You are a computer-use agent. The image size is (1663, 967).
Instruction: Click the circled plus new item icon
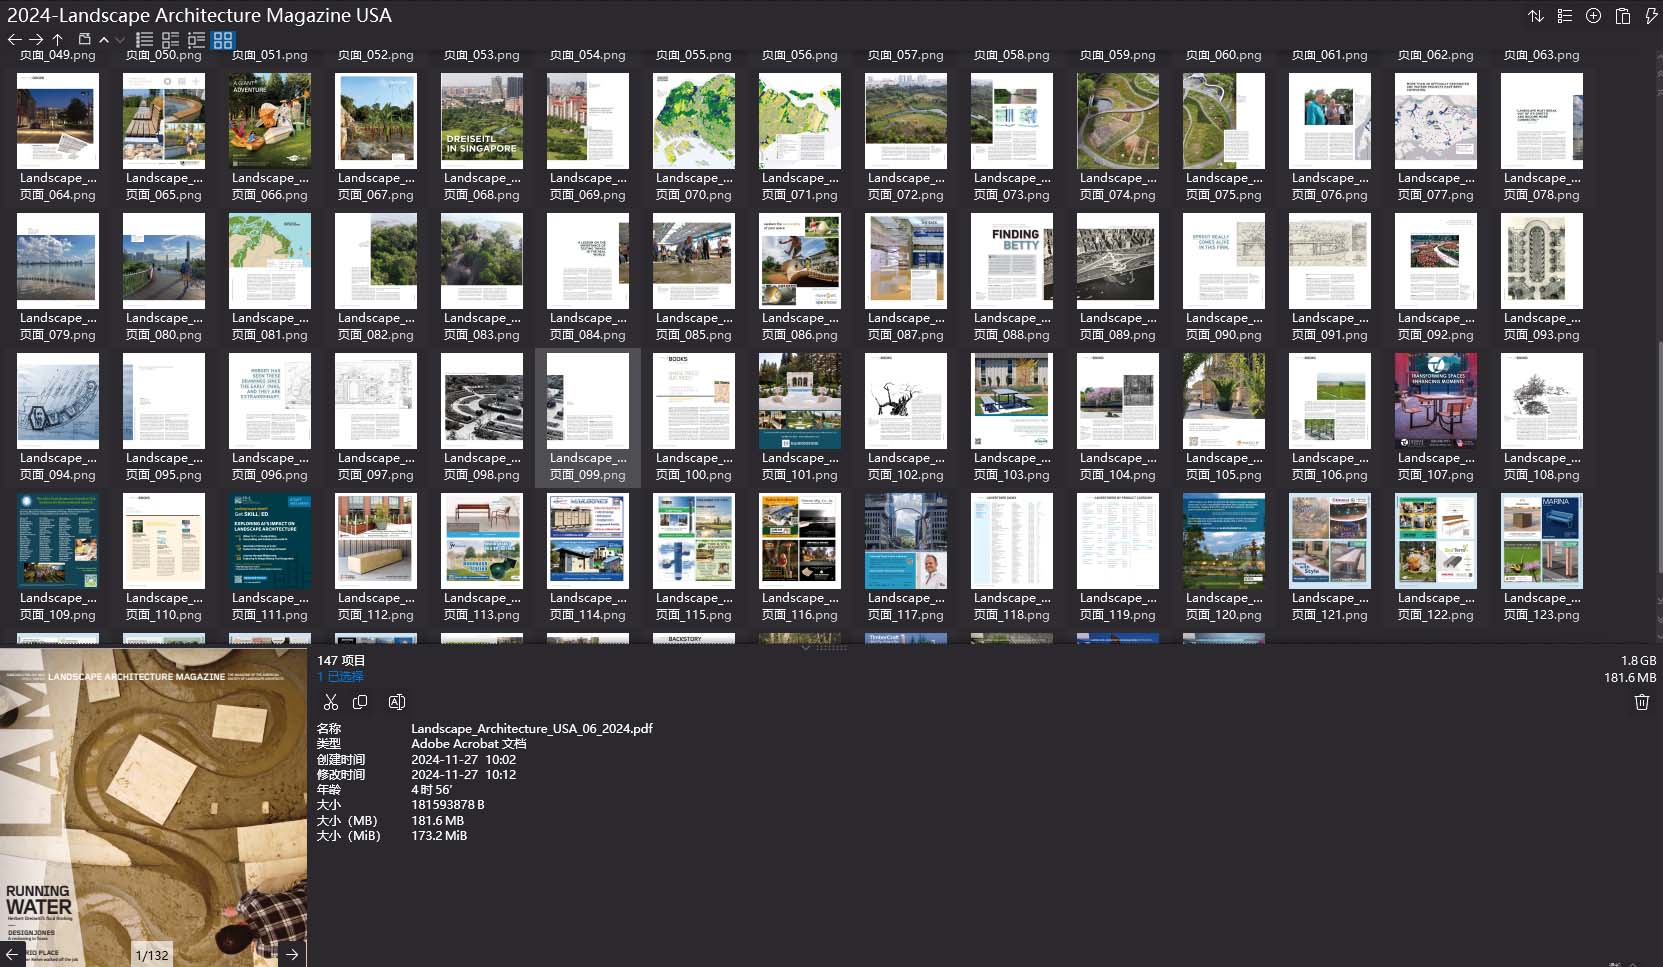[1594, 16]
